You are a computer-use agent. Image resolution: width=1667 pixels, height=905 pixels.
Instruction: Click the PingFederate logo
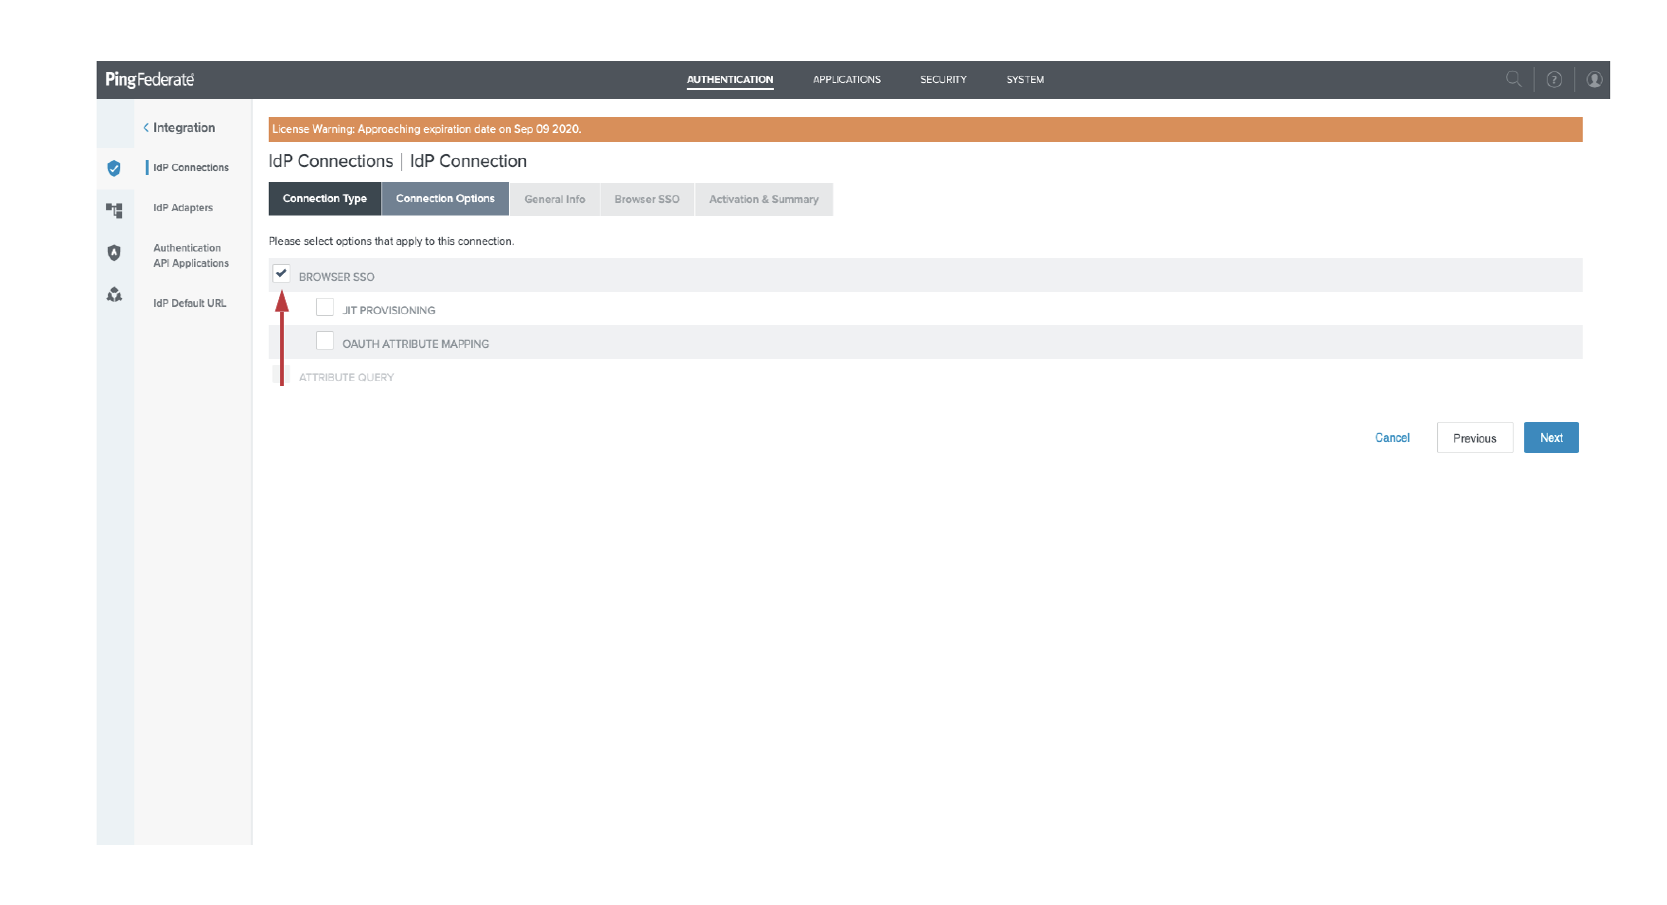150,80
